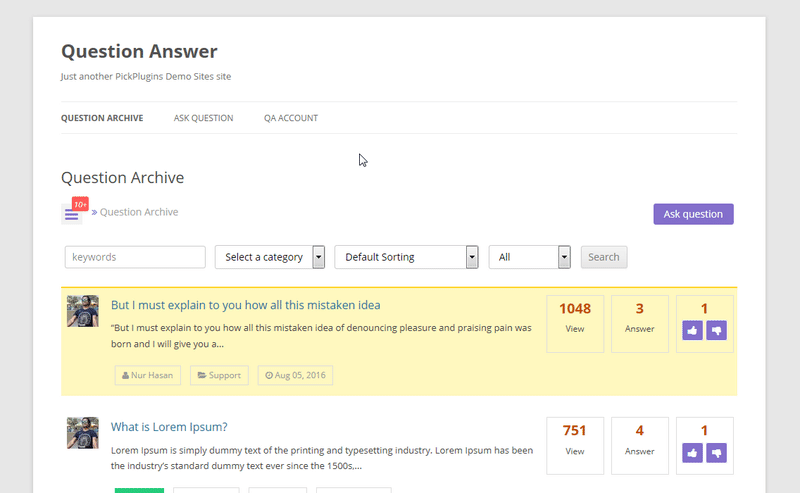Screen dimensions: 800x493
Task: Upvote the What is Lorem Ipsum question
Action: point(692,453)
